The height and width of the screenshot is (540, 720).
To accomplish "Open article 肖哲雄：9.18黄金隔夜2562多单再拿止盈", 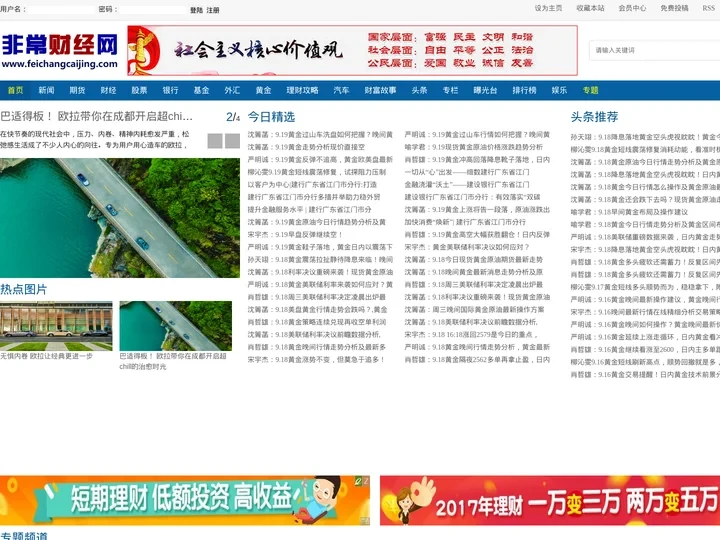I will pyautogui.click(x=477, y=360).
